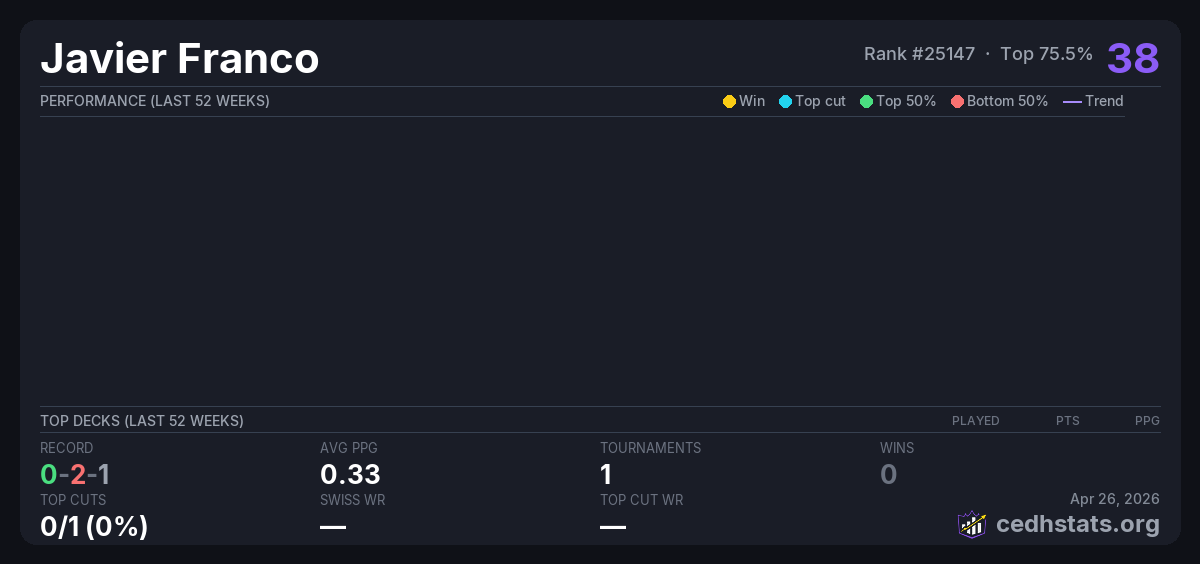1200x564 pixels.
Task: Select the player name Javier Franco
Action: (x=180, y=59)
